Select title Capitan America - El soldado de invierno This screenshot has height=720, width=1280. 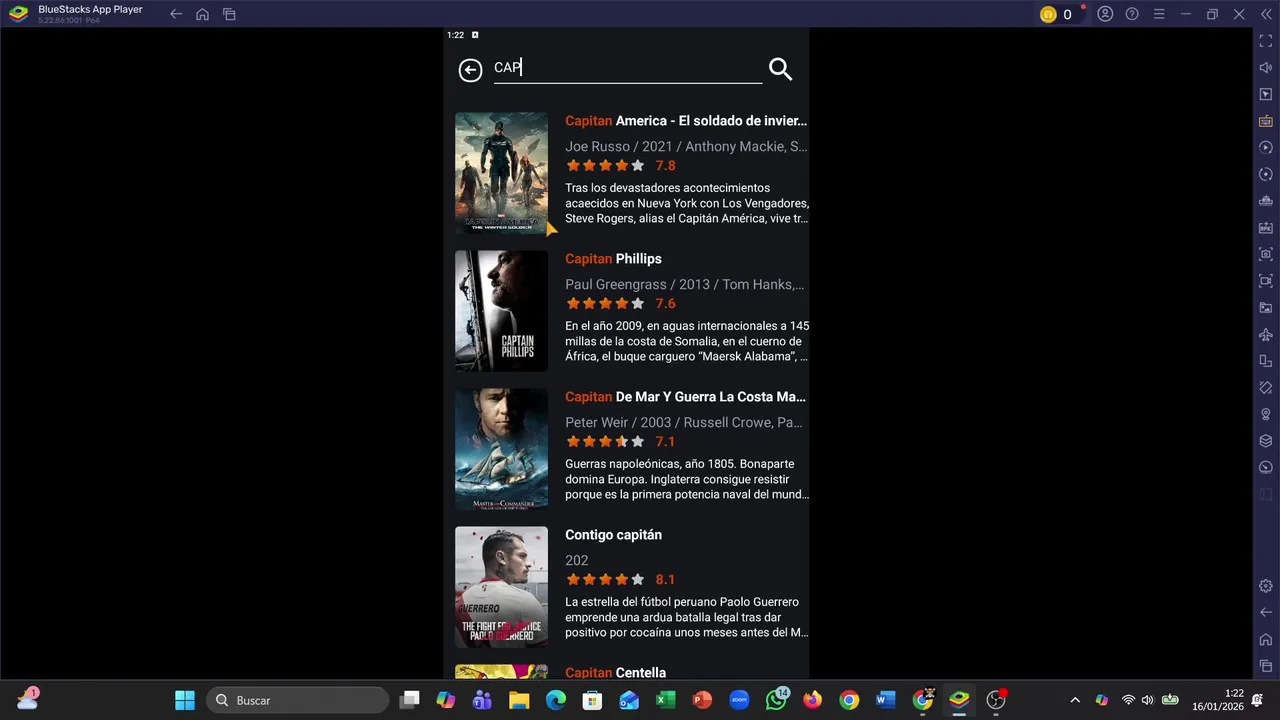tap(686, 121)
